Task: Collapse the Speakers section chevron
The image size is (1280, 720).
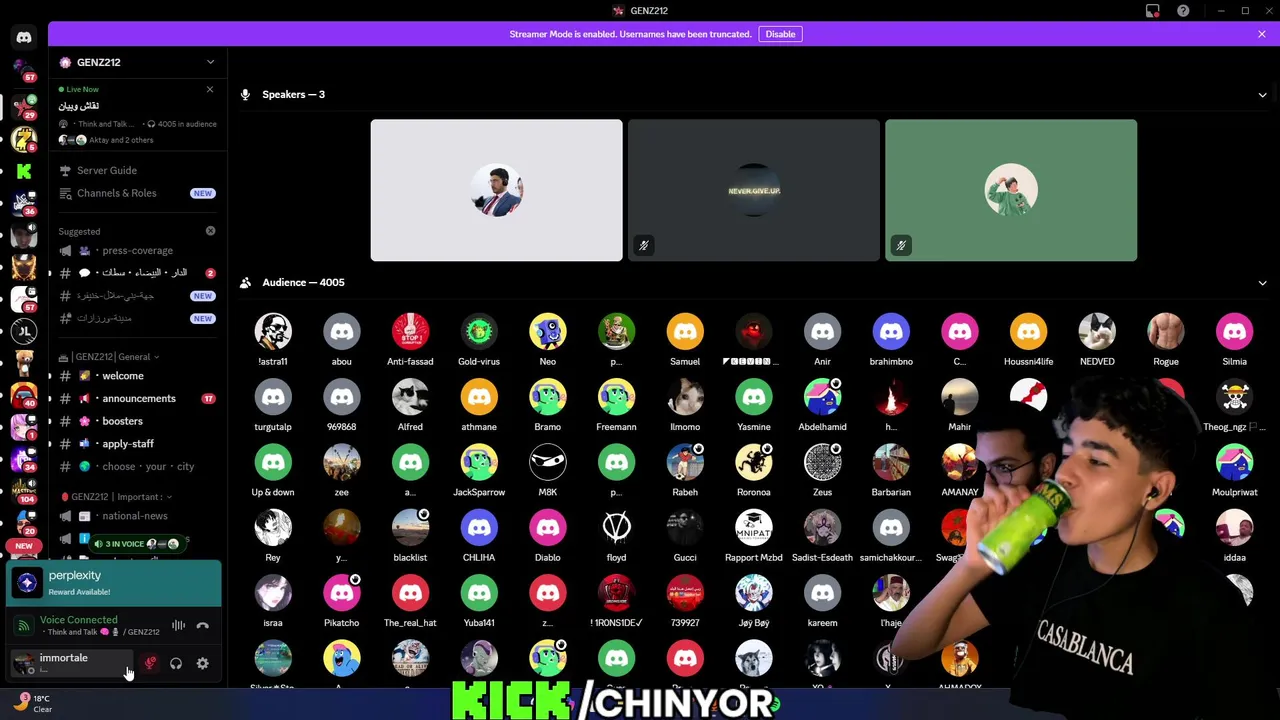Action: 1262,95
